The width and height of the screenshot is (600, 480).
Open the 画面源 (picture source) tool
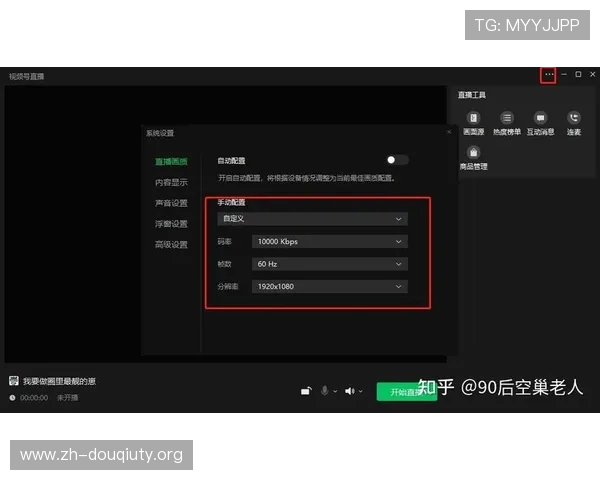point(473,123)
